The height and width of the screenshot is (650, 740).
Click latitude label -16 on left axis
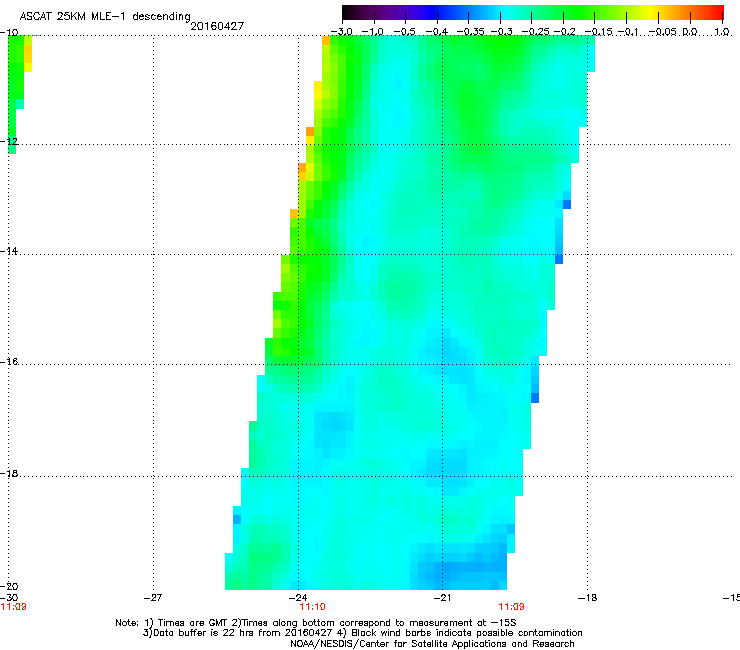[x=9, y=362]
